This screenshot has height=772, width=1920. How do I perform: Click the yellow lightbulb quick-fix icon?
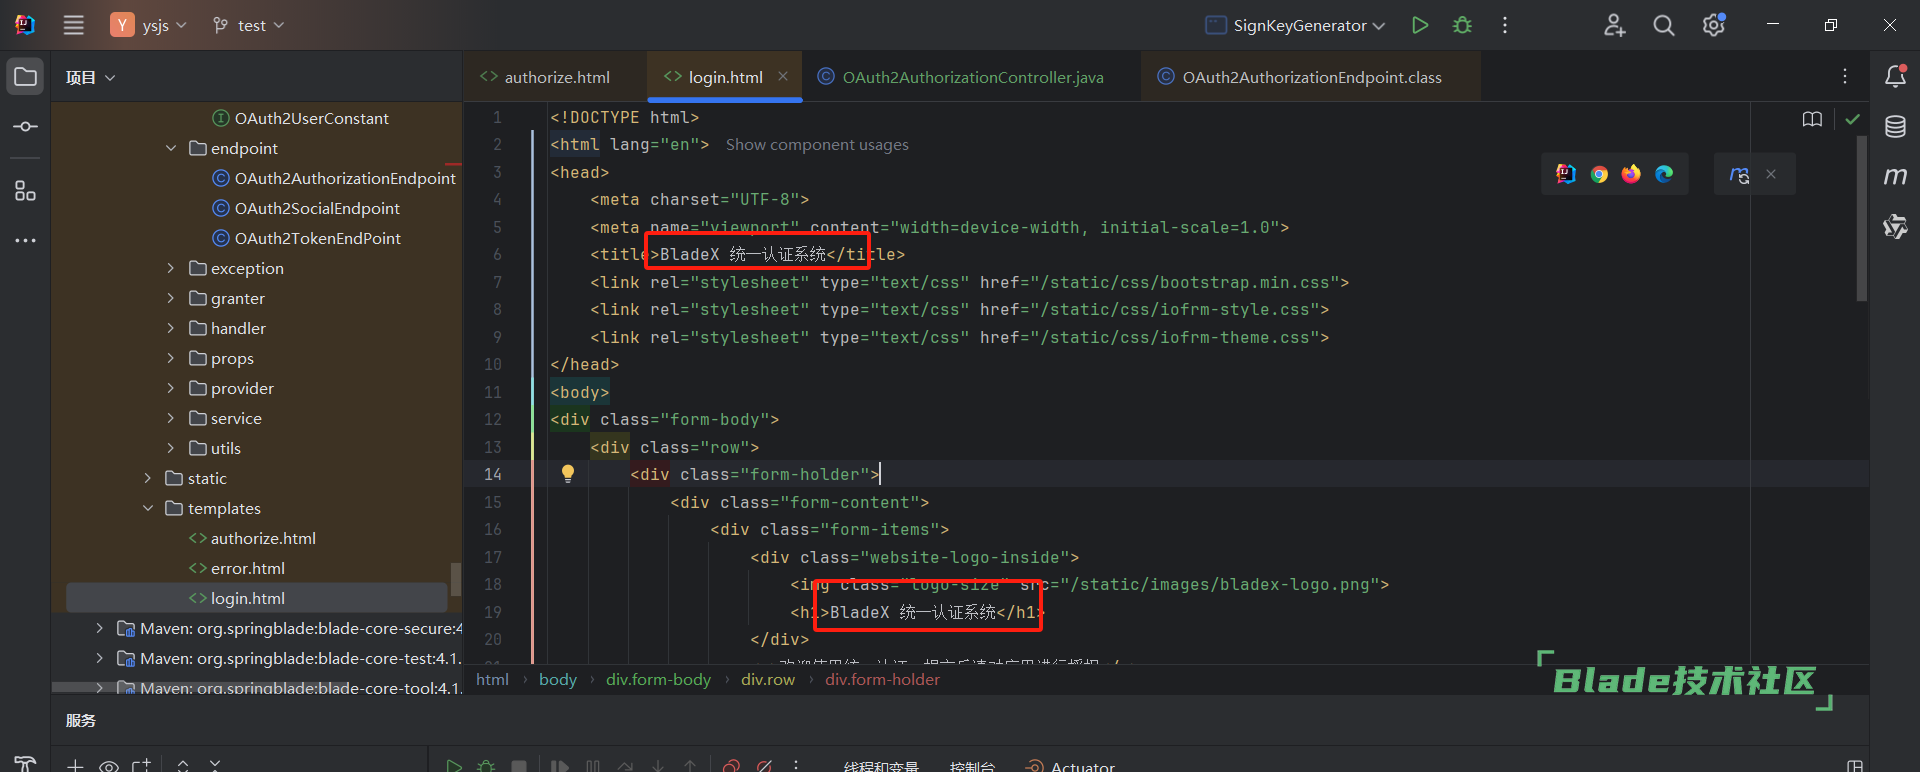[x=568, y=474]
